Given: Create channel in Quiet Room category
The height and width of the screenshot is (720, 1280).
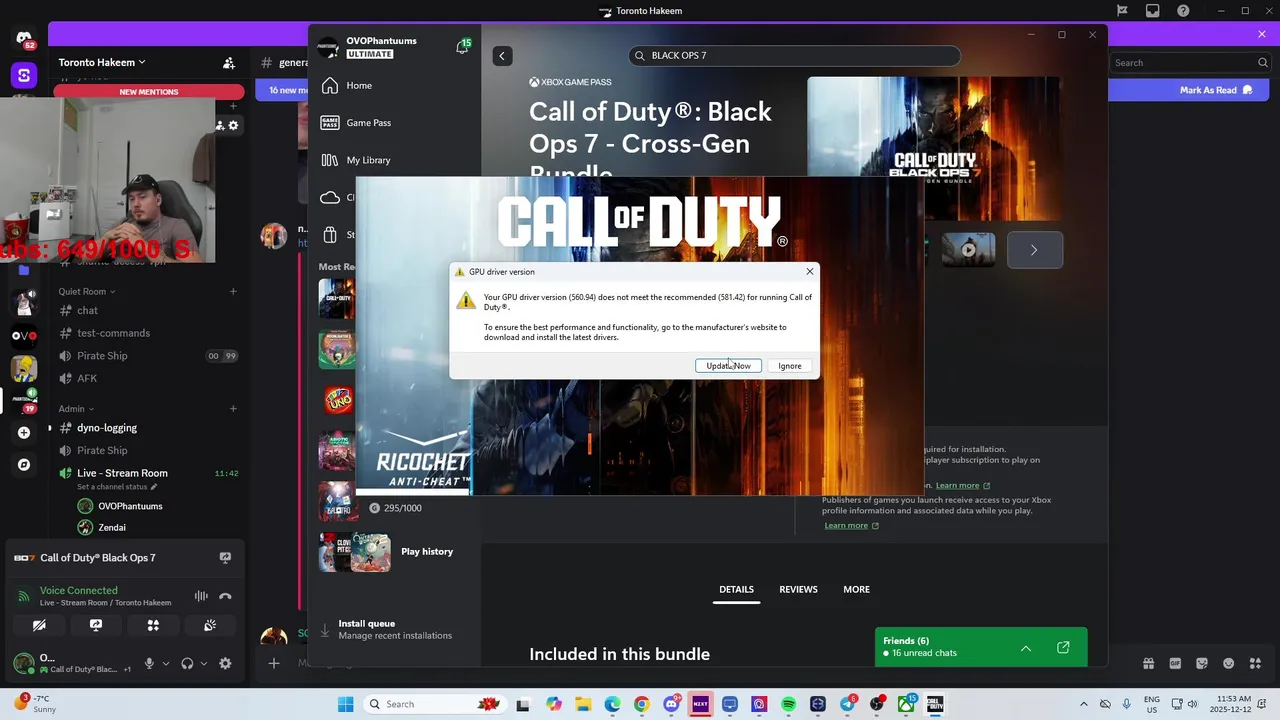Looking at the screenshot, I should point(233,292).
